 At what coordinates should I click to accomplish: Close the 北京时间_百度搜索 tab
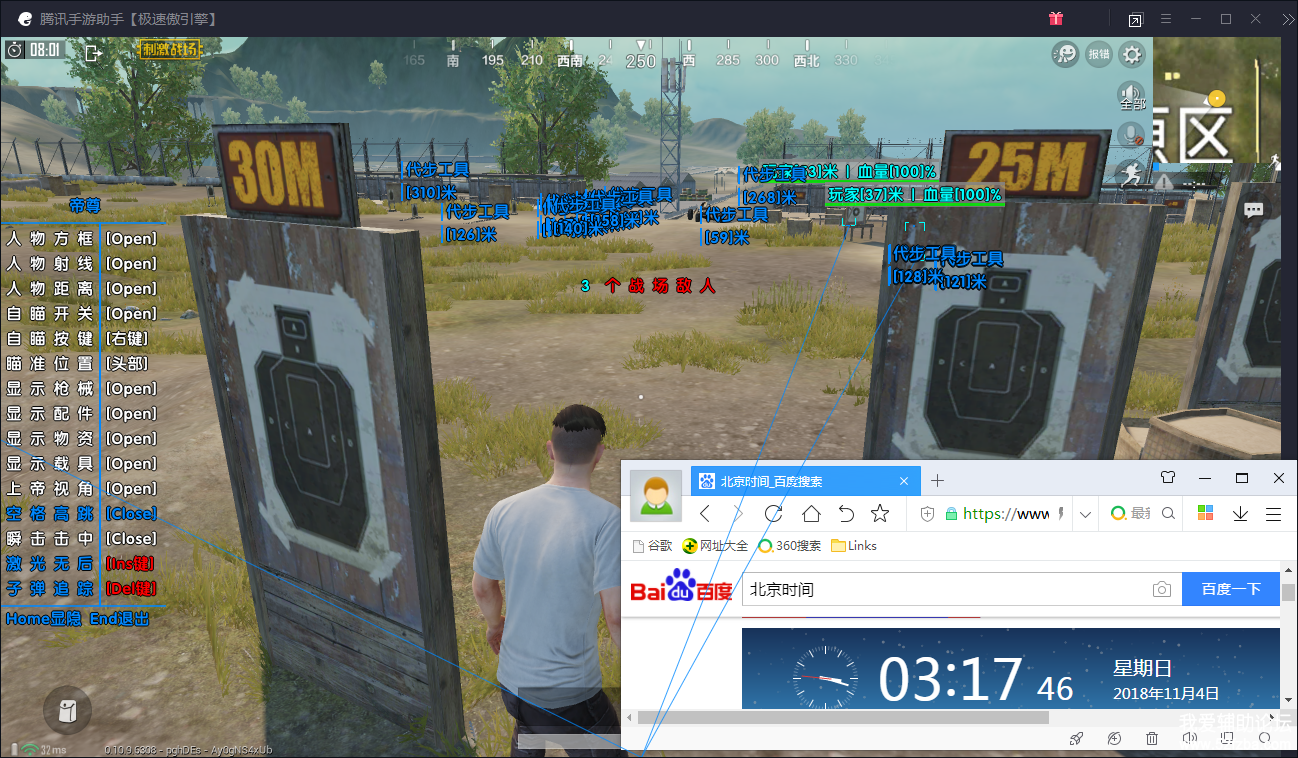pos(905,481)
